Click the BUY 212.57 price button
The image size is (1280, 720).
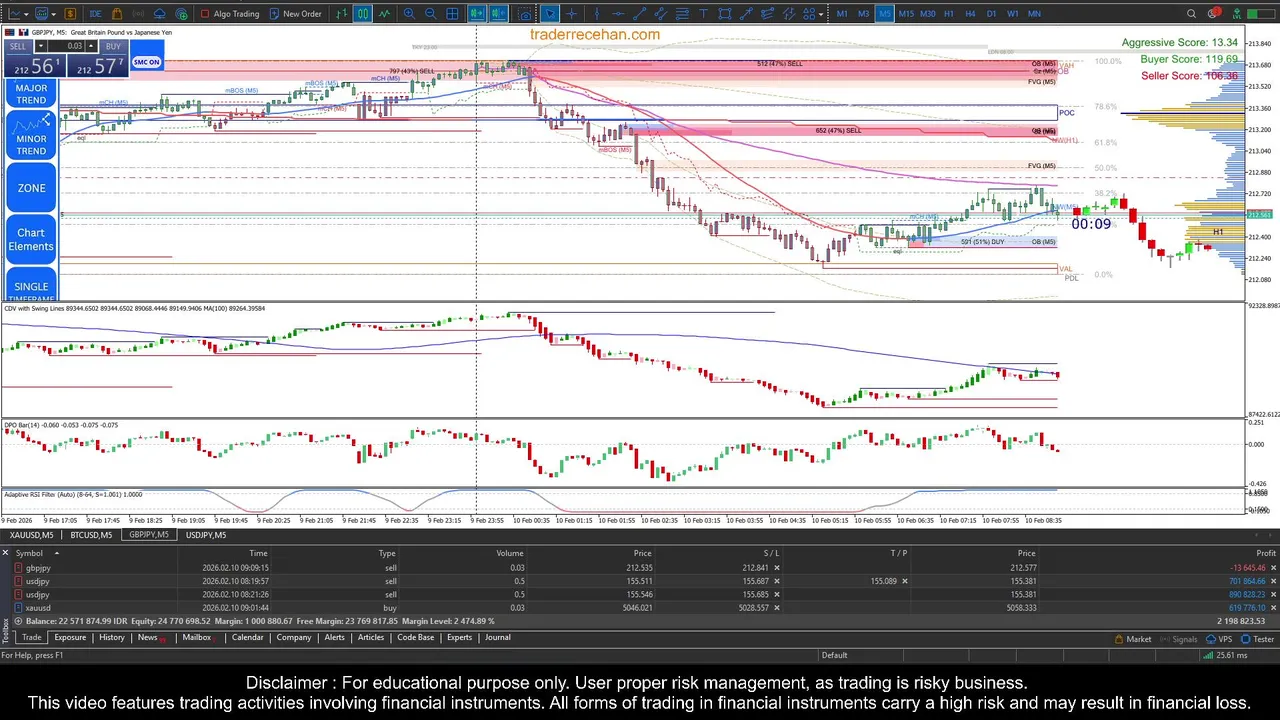tap(98, 66)
